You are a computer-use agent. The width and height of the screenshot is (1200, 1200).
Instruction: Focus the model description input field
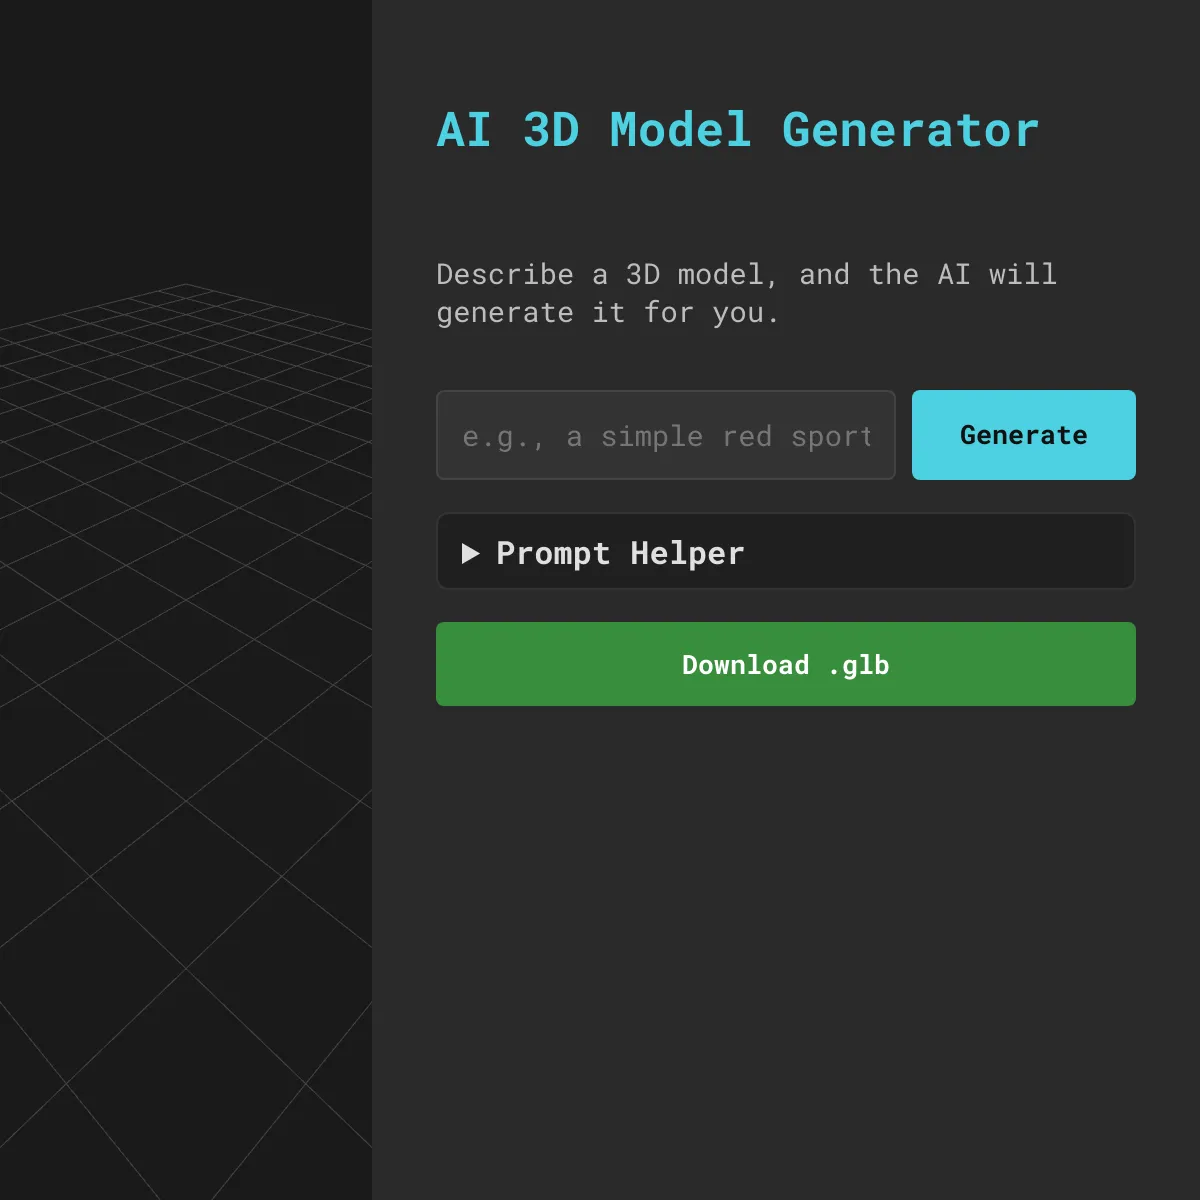(x=666, y=435)
